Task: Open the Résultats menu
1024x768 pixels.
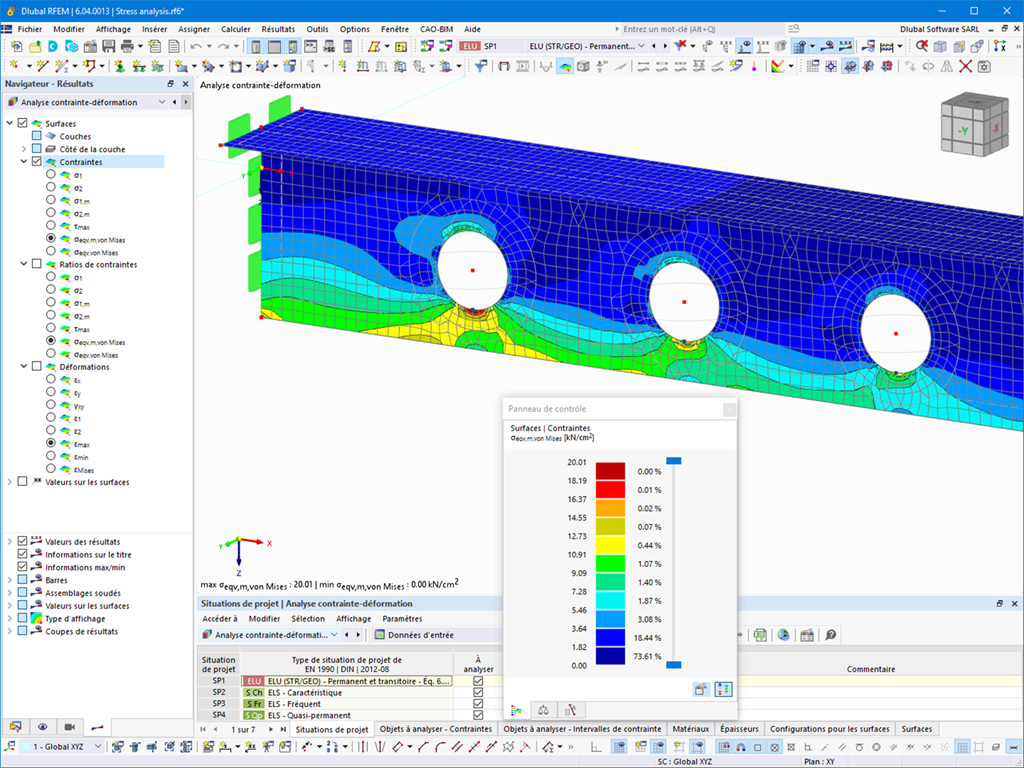Action: tap(278, 29)
